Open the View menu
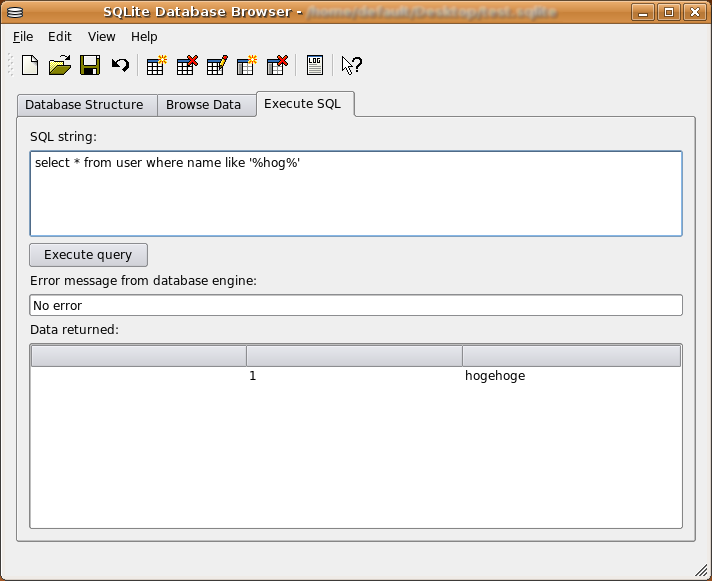 point(102,37)
